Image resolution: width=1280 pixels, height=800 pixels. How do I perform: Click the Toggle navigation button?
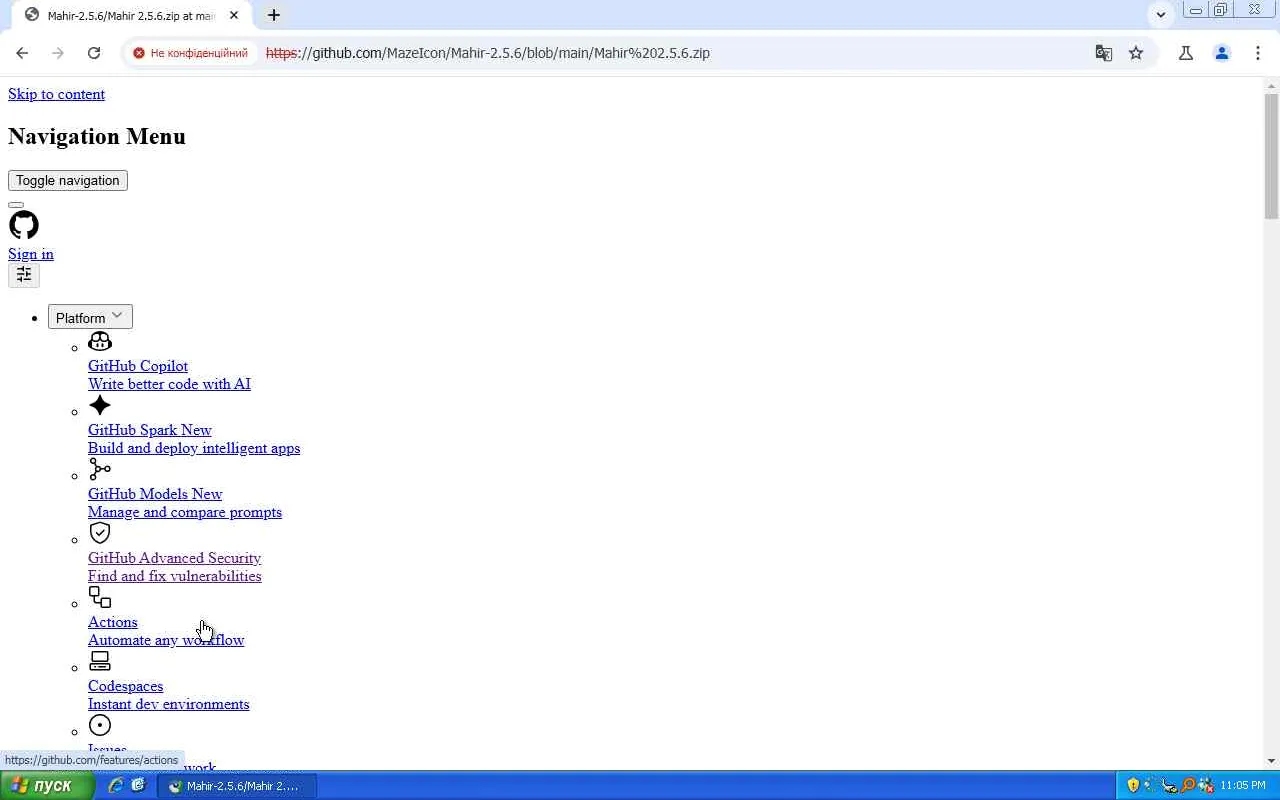(x=68, y=180)
